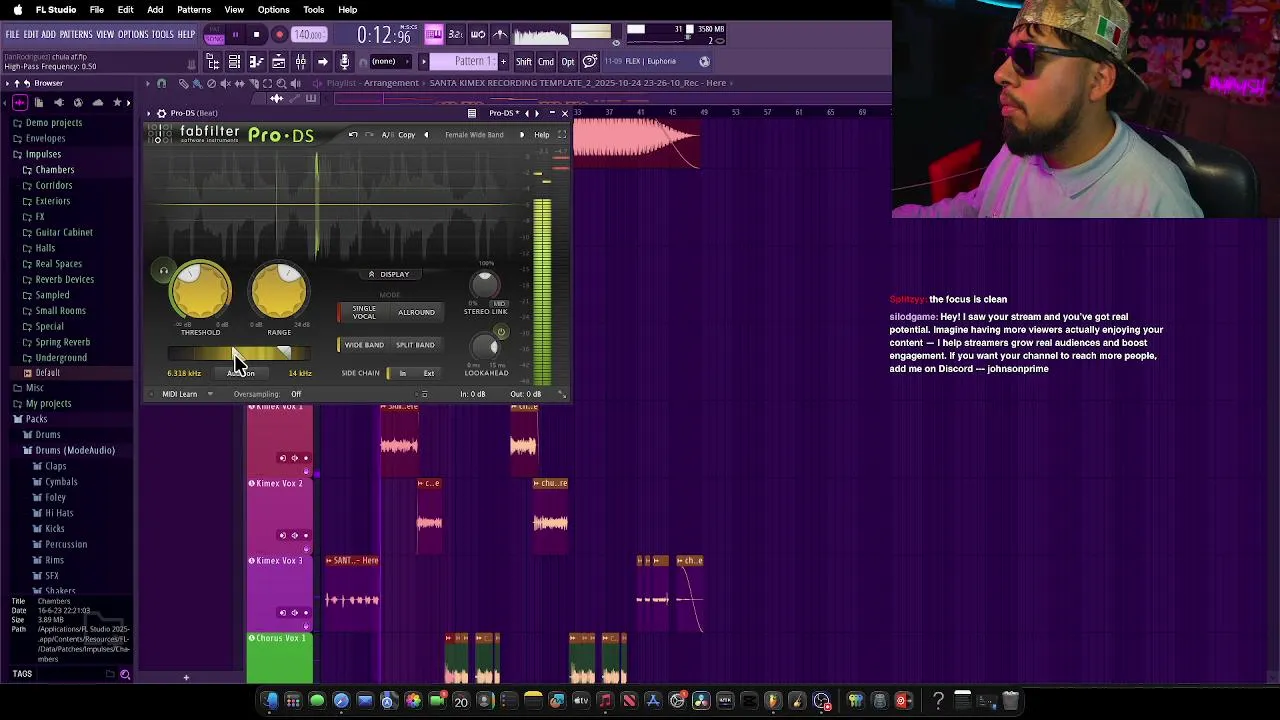Open the Patterns menu in macOS menu bar
The width and height of the screenshot is (1280, 720).
coord(193,10)
